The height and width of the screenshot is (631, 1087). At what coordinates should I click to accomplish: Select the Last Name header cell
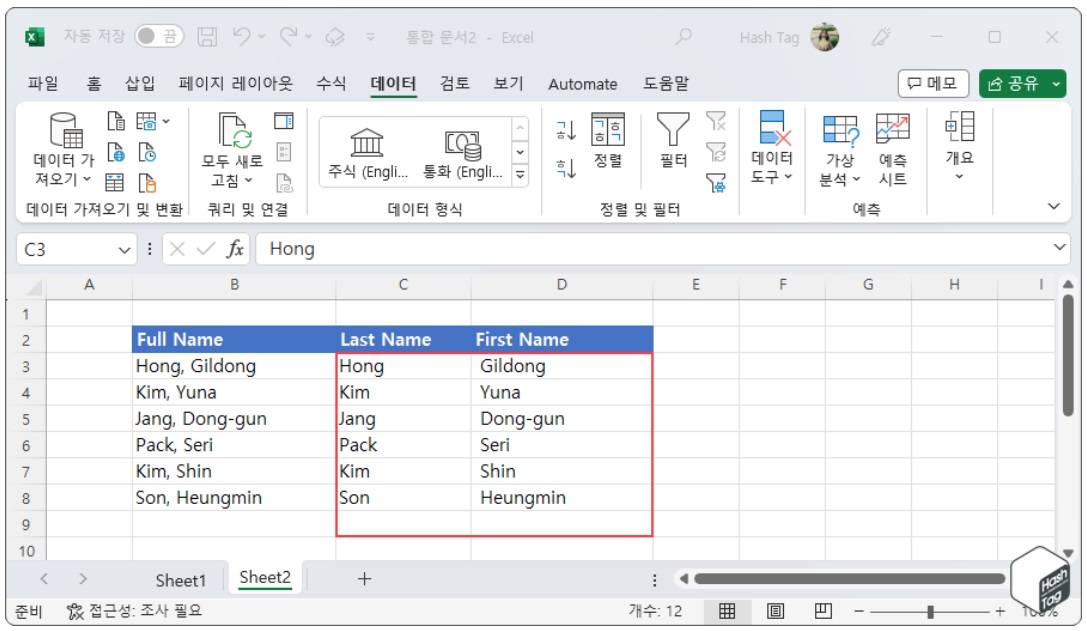point(403,339)
